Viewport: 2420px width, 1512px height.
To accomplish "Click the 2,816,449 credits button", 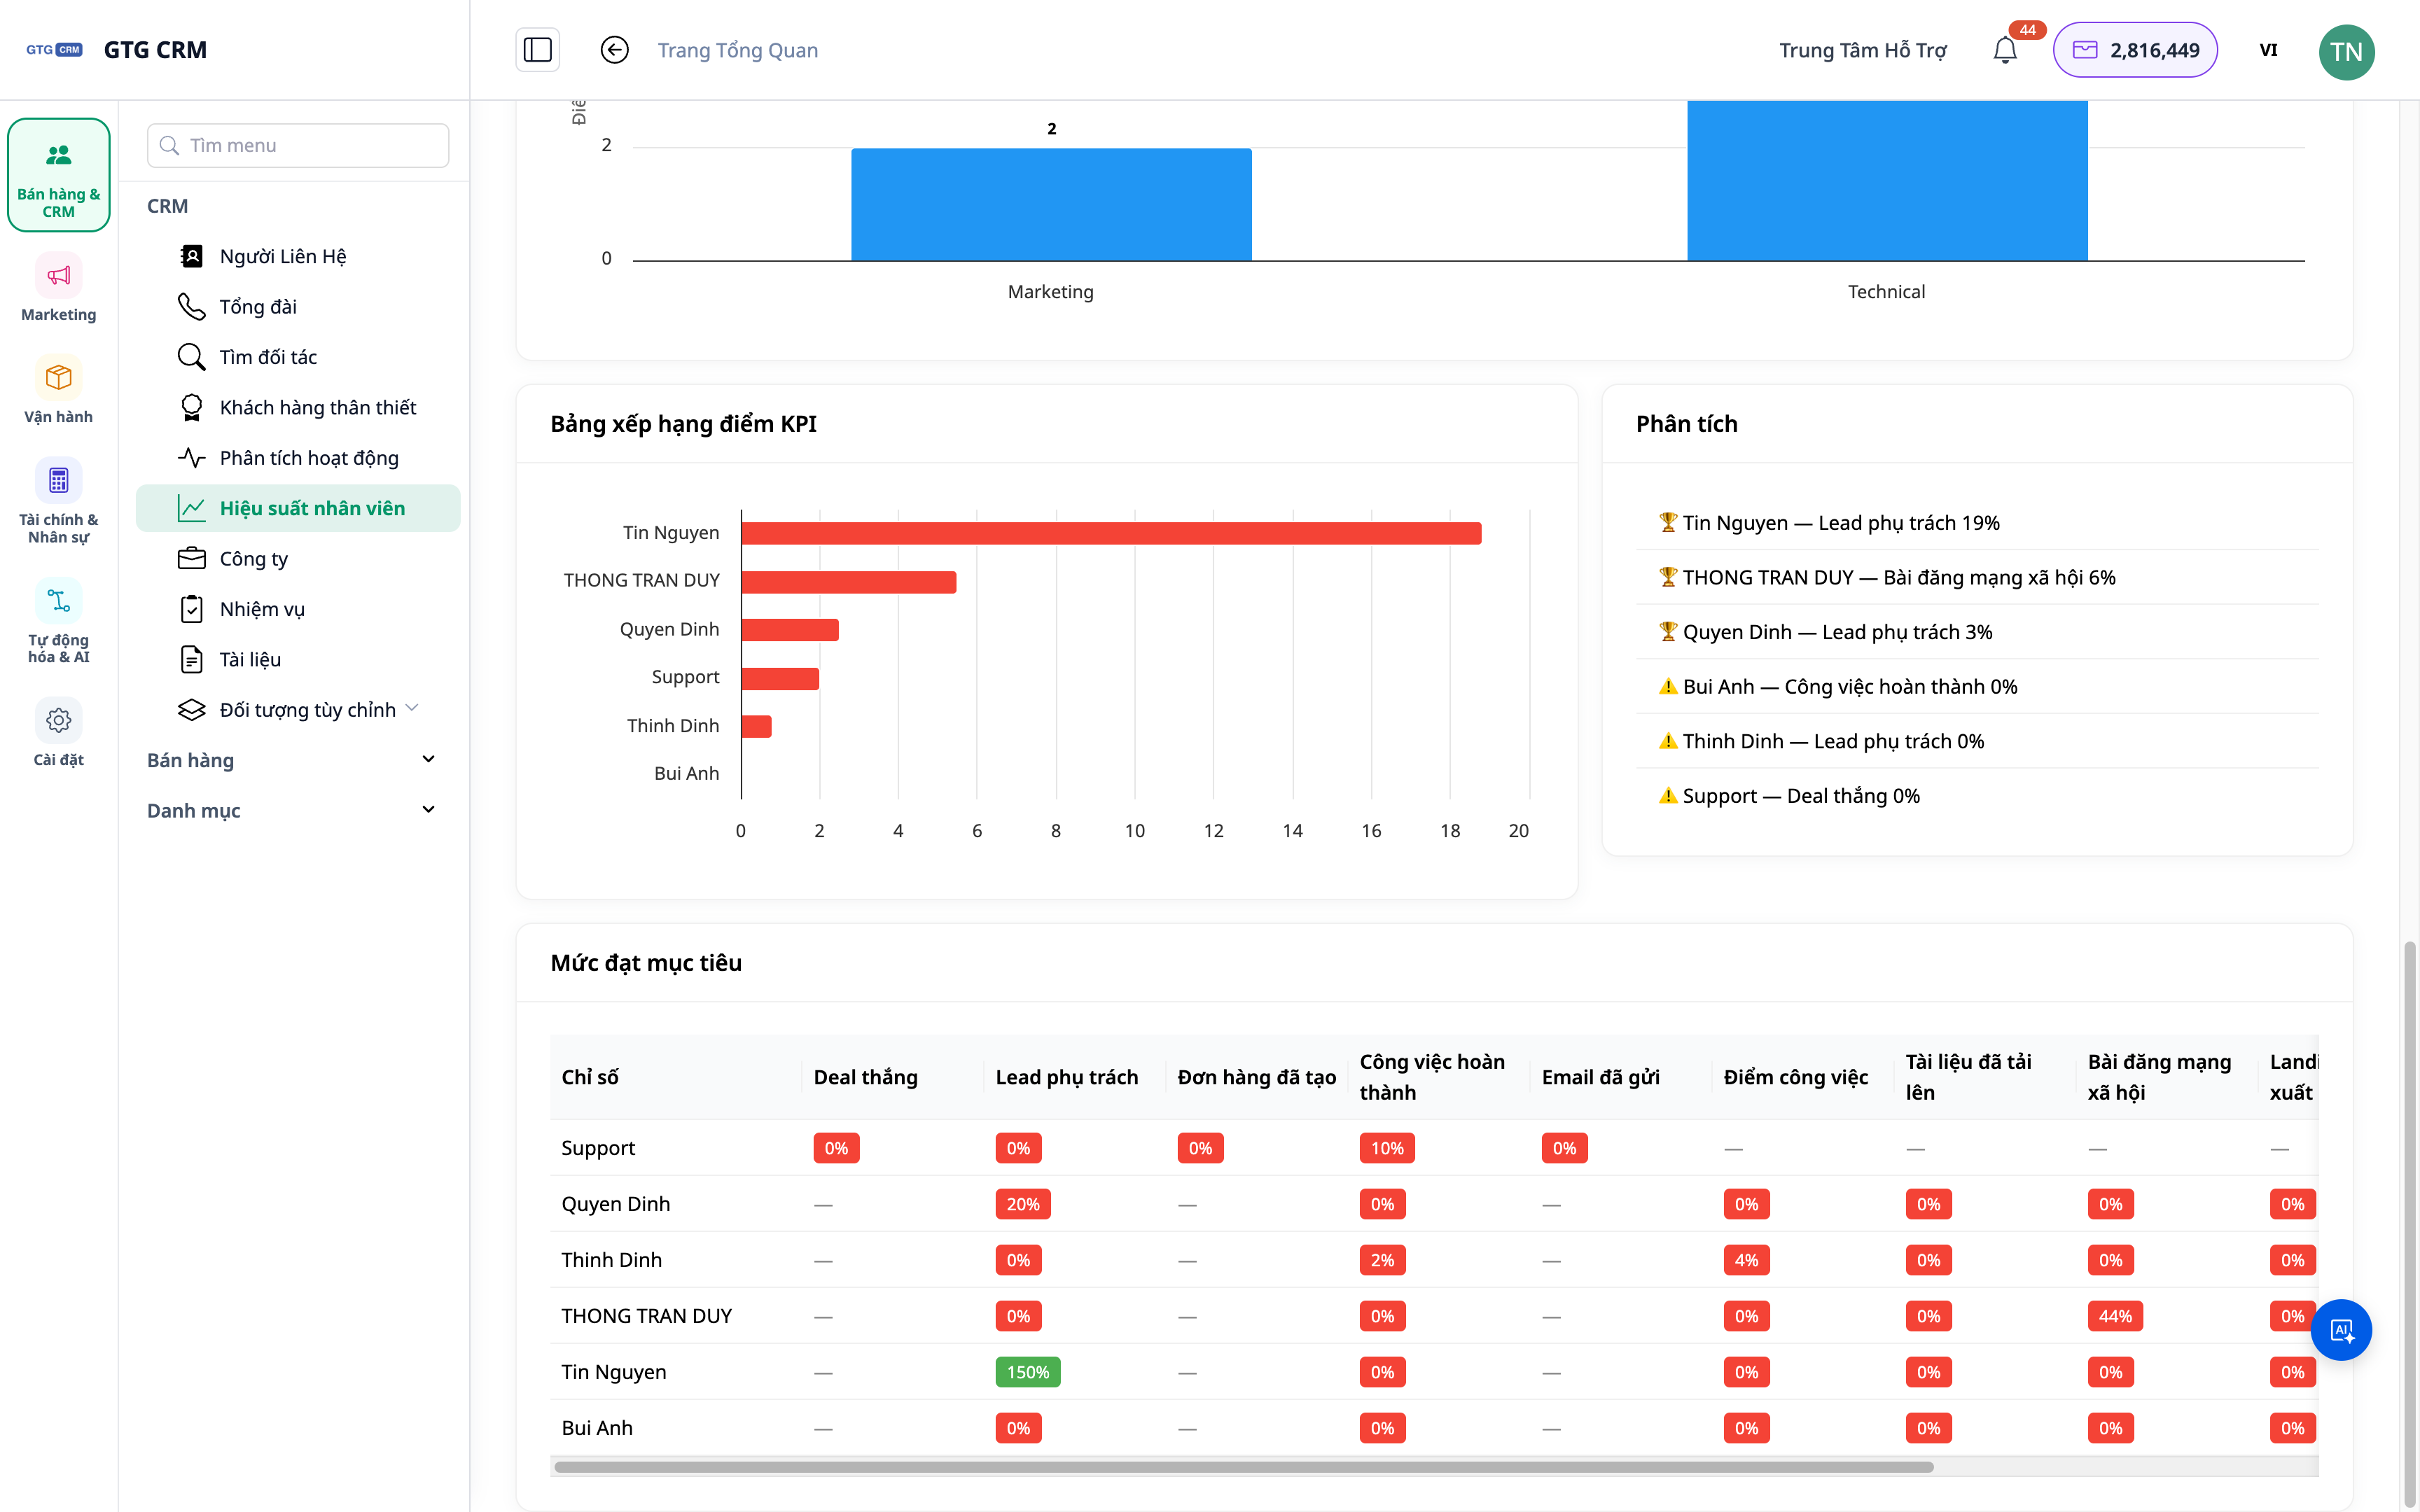I will 2135,49.
